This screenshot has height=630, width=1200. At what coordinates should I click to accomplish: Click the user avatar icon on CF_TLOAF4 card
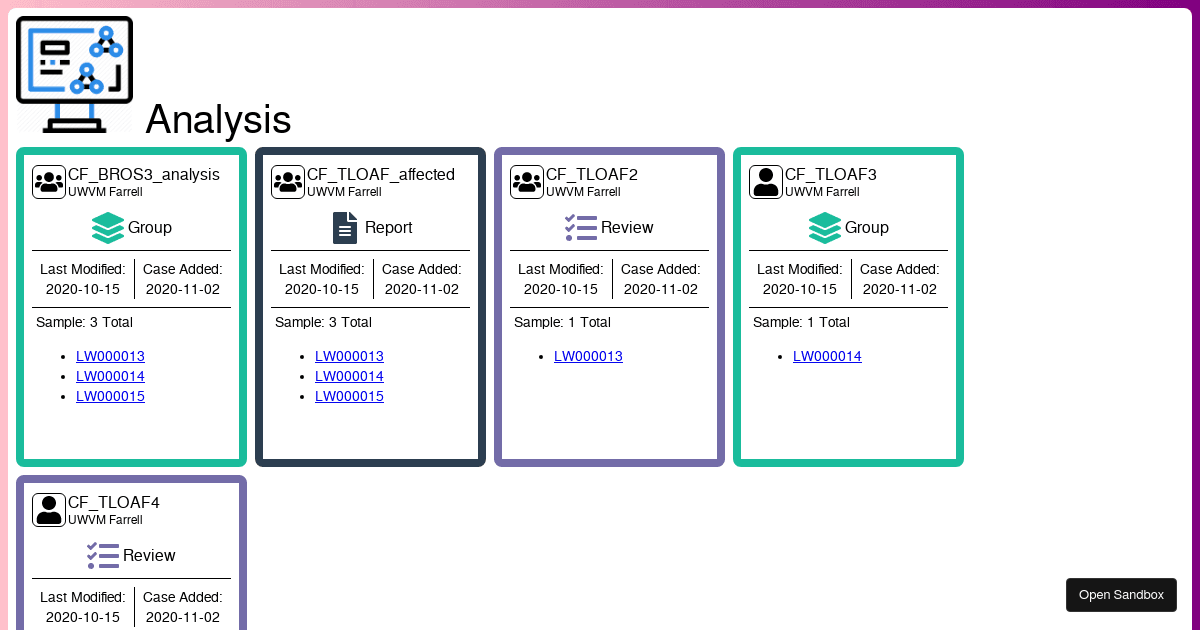49,509
